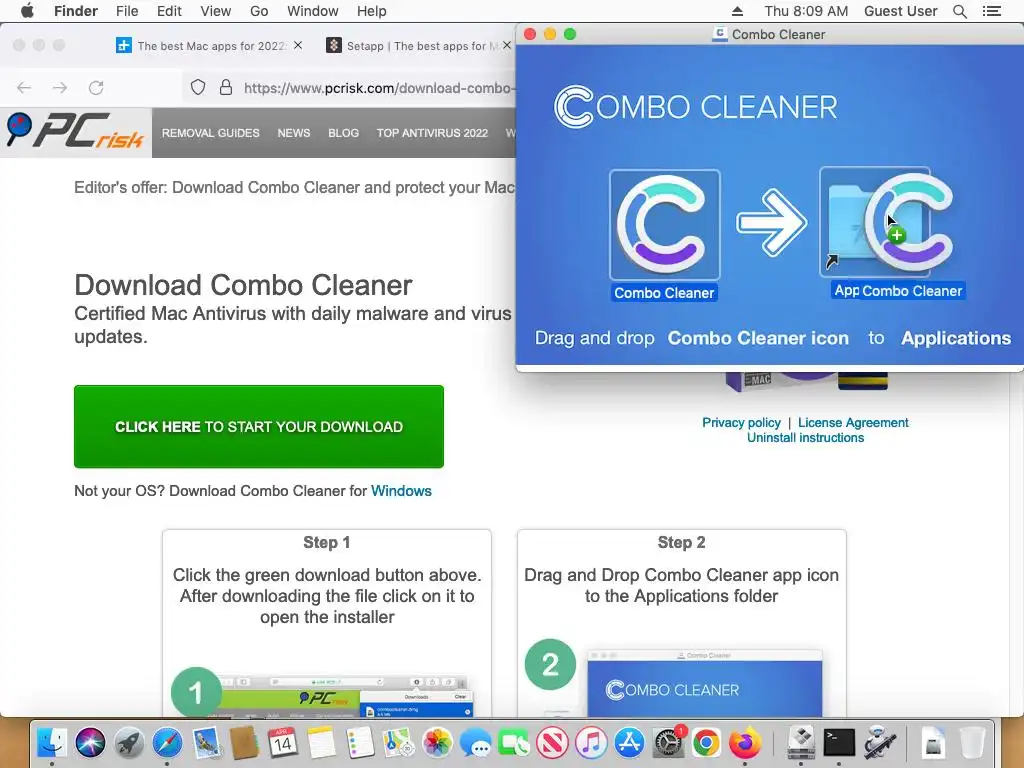Open Notification Center list icon

tap(991, 11)
